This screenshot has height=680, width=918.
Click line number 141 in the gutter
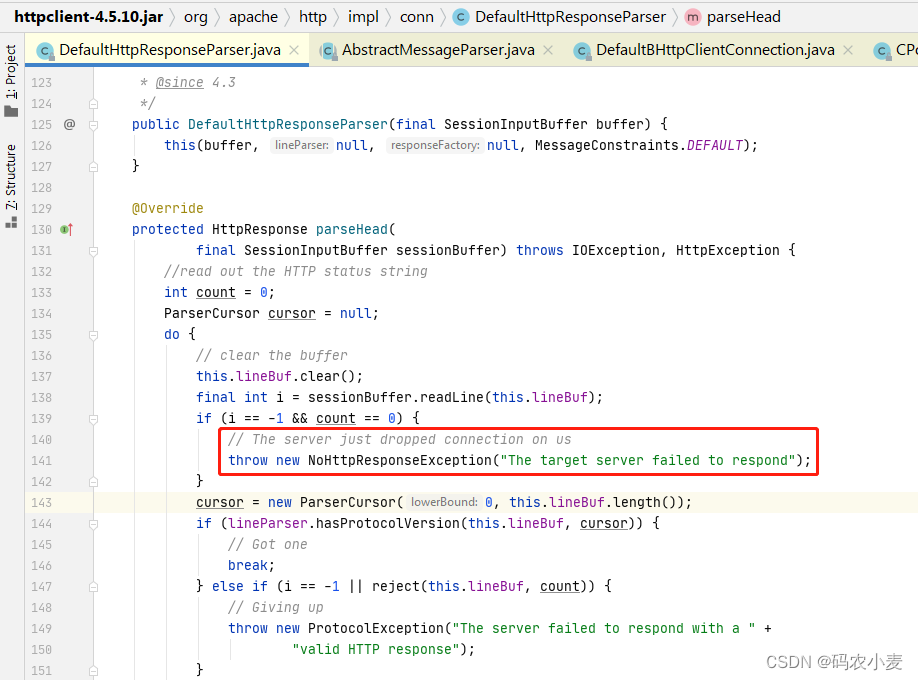pyautogui.click(x=42, y=460)
